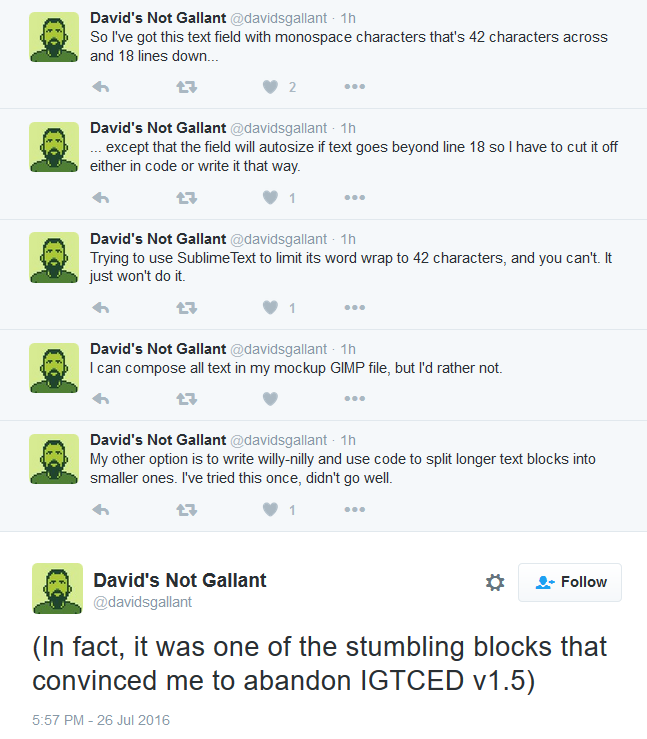Click the large avatar of the main tweet
Viewport: 647px width, 739px height.
57,588
